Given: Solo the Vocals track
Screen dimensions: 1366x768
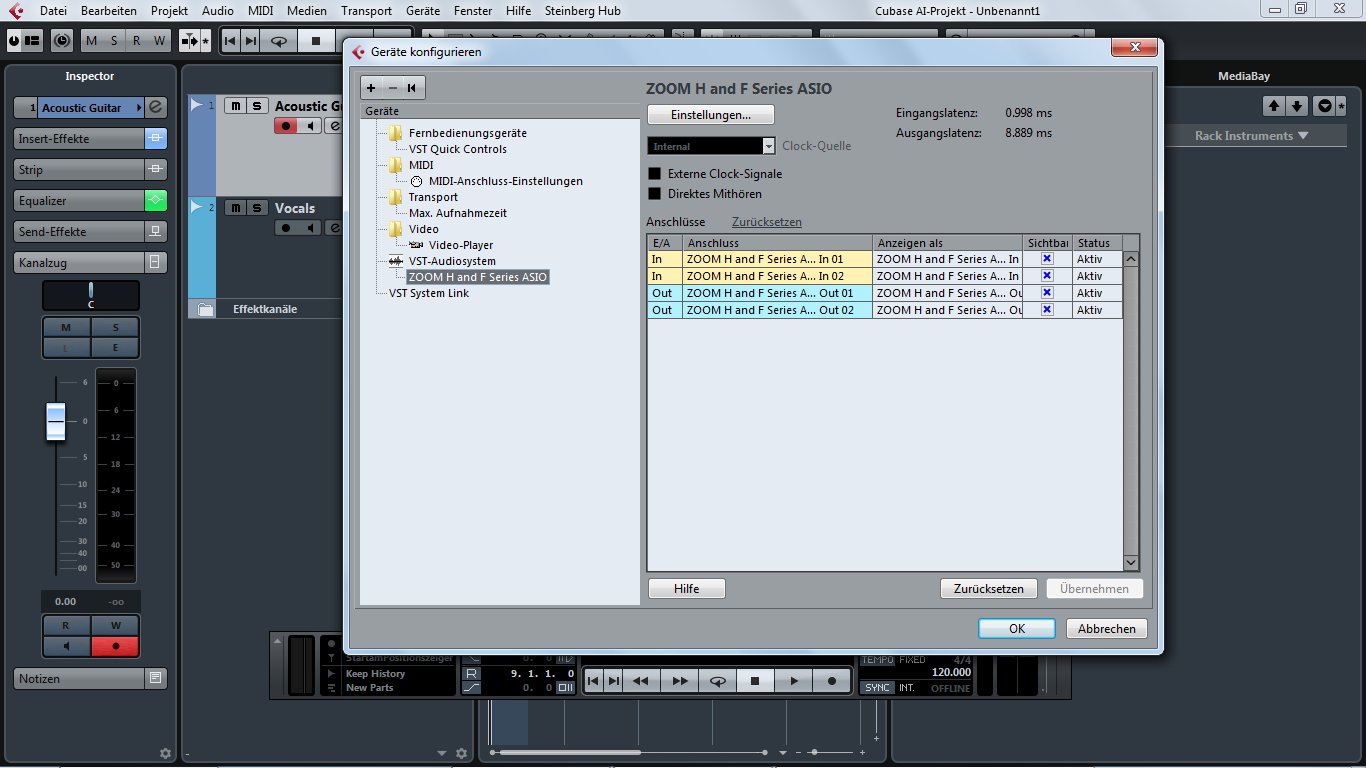Looking at the screenshot, I should [257, 208].
